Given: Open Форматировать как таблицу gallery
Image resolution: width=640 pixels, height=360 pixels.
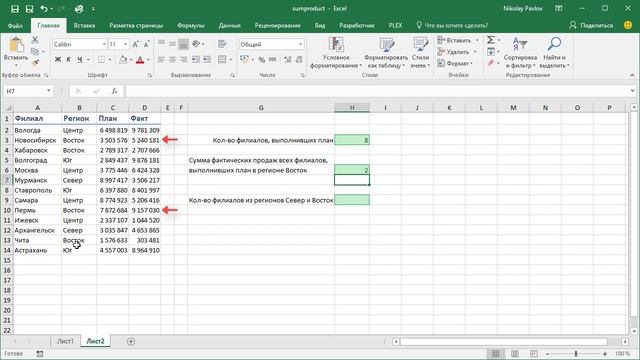Looking at the screenshot, I should pyautogui.click(x=386, y=53).
